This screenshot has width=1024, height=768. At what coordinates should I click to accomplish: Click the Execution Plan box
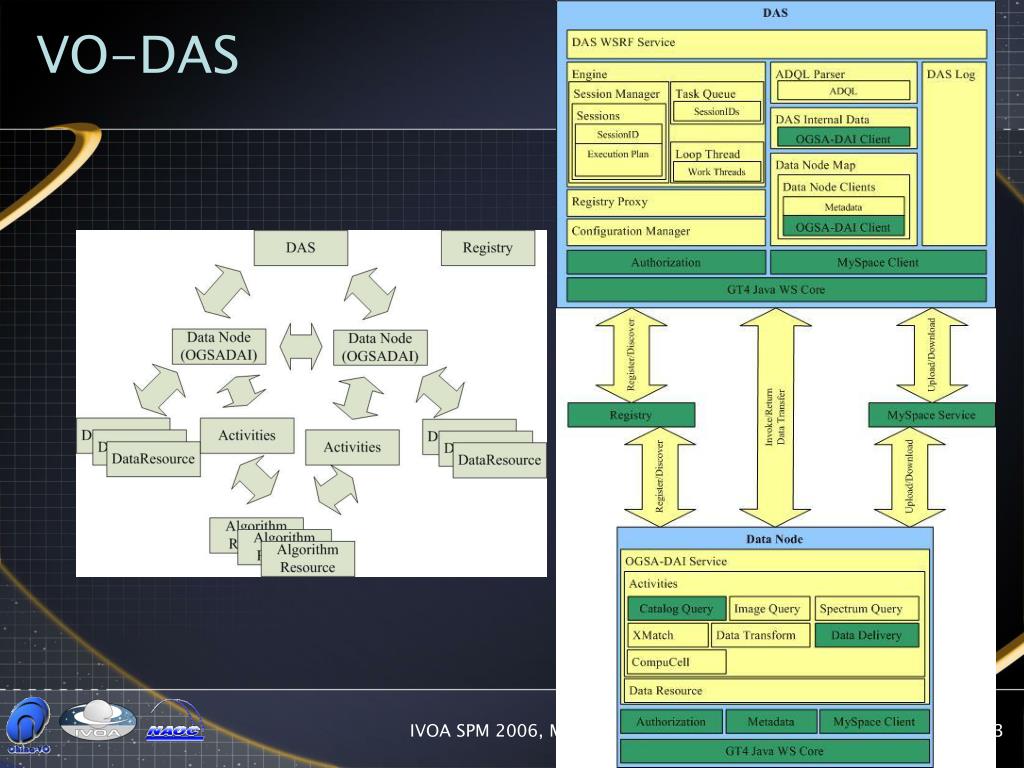tap(618, 159)
